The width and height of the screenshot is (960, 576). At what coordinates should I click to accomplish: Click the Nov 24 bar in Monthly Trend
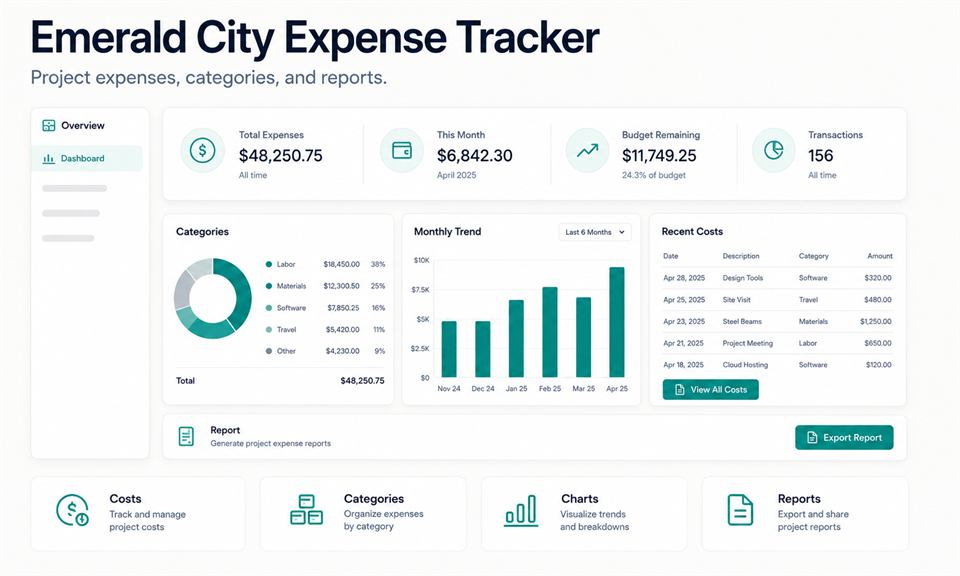click(449, 349)
